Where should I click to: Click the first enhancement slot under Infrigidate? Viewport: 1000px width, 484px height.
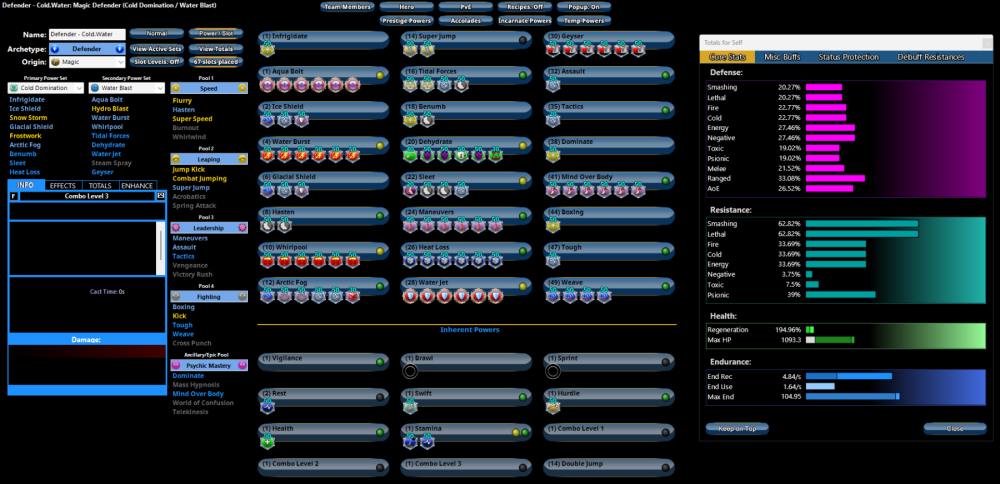(x=267, y=49)
